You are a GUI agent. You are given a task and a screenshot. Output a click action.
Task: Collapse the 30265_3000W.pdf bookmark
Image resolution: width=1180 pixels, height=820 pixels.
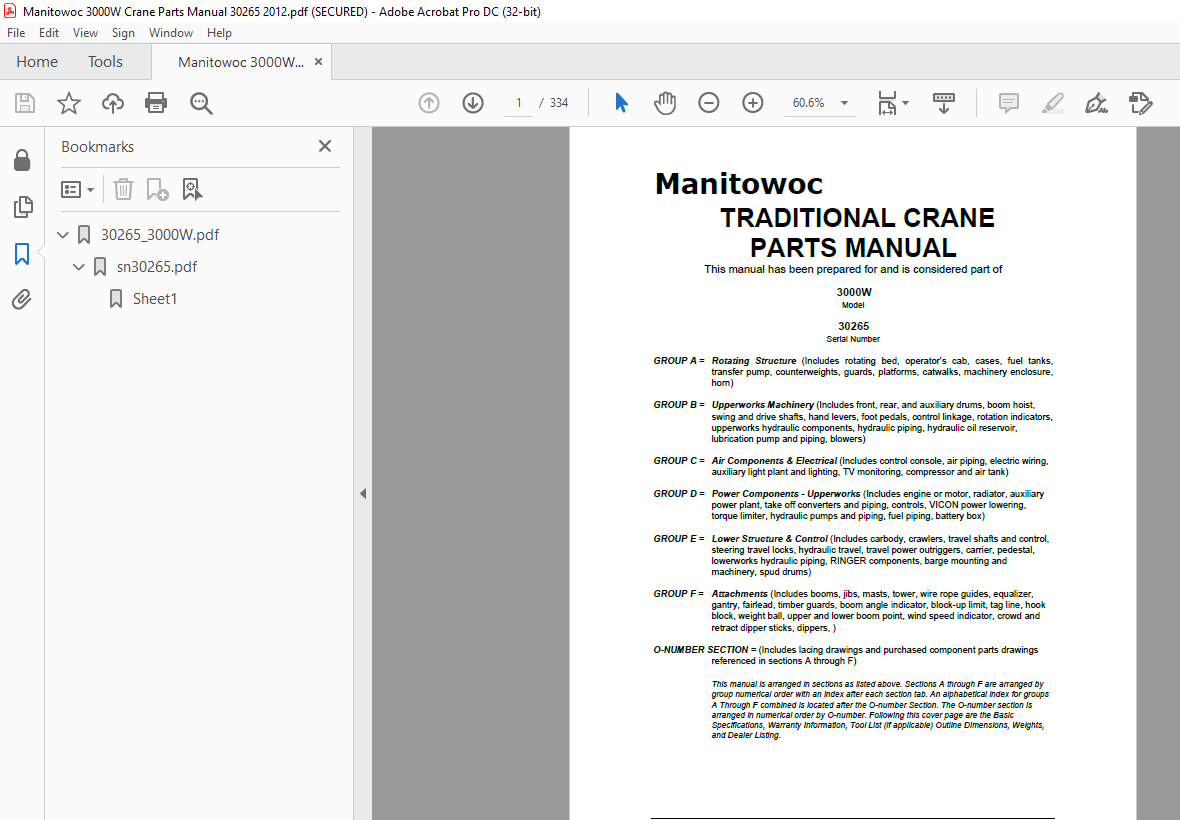[63, 235]
